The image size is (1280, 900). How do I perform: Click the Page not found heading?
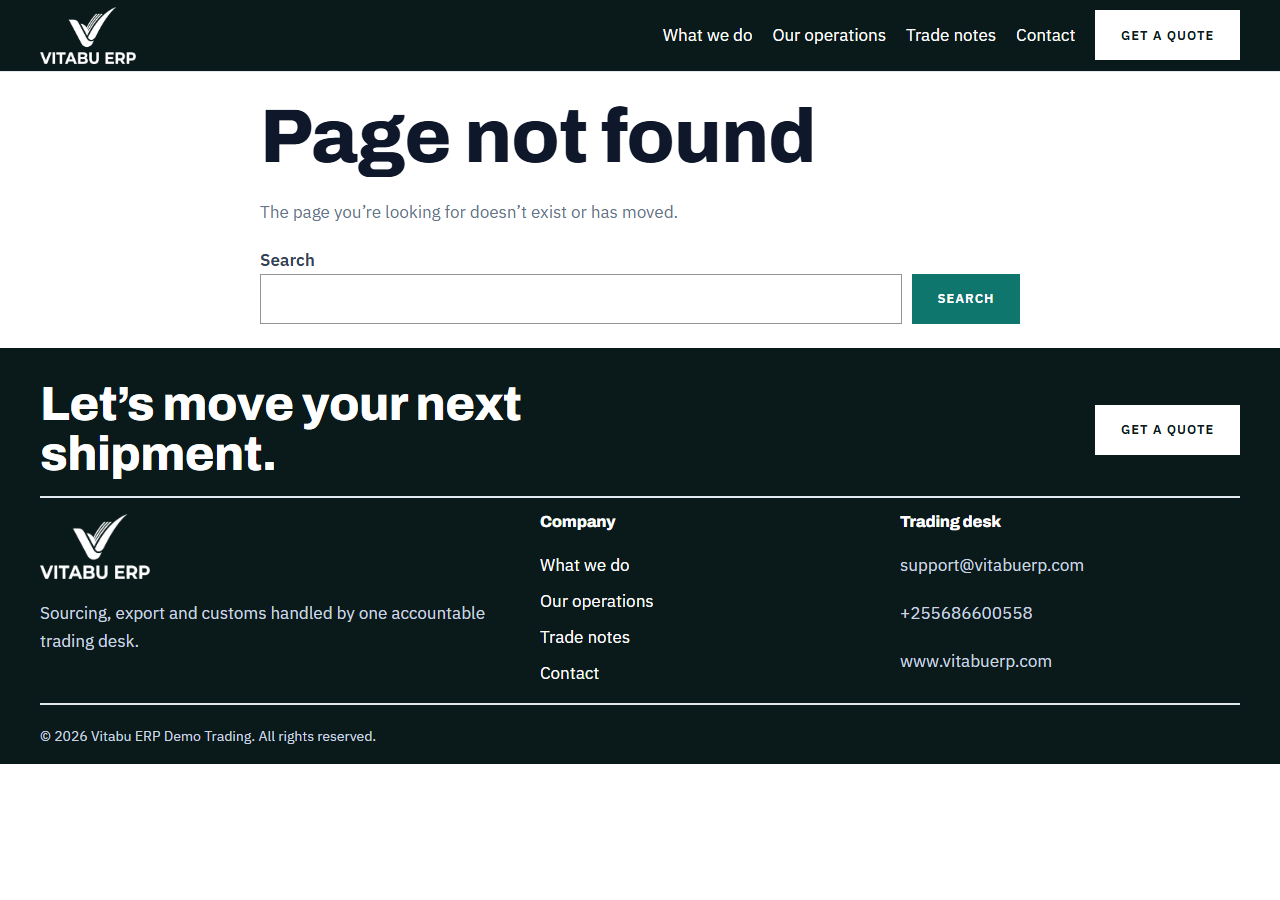[x=538, y=138]
